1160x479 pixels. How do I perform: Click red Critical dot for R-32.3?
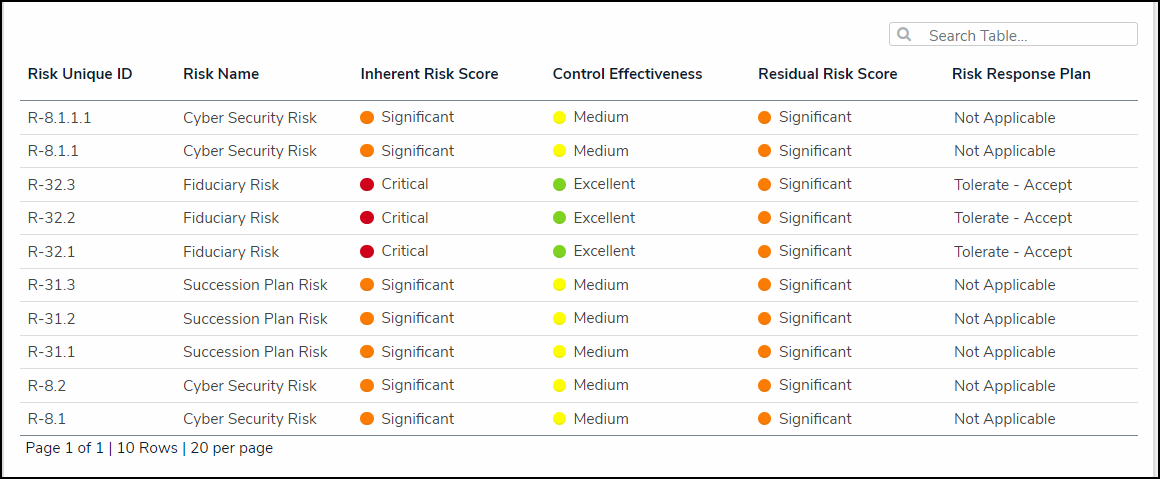point(367,184)
